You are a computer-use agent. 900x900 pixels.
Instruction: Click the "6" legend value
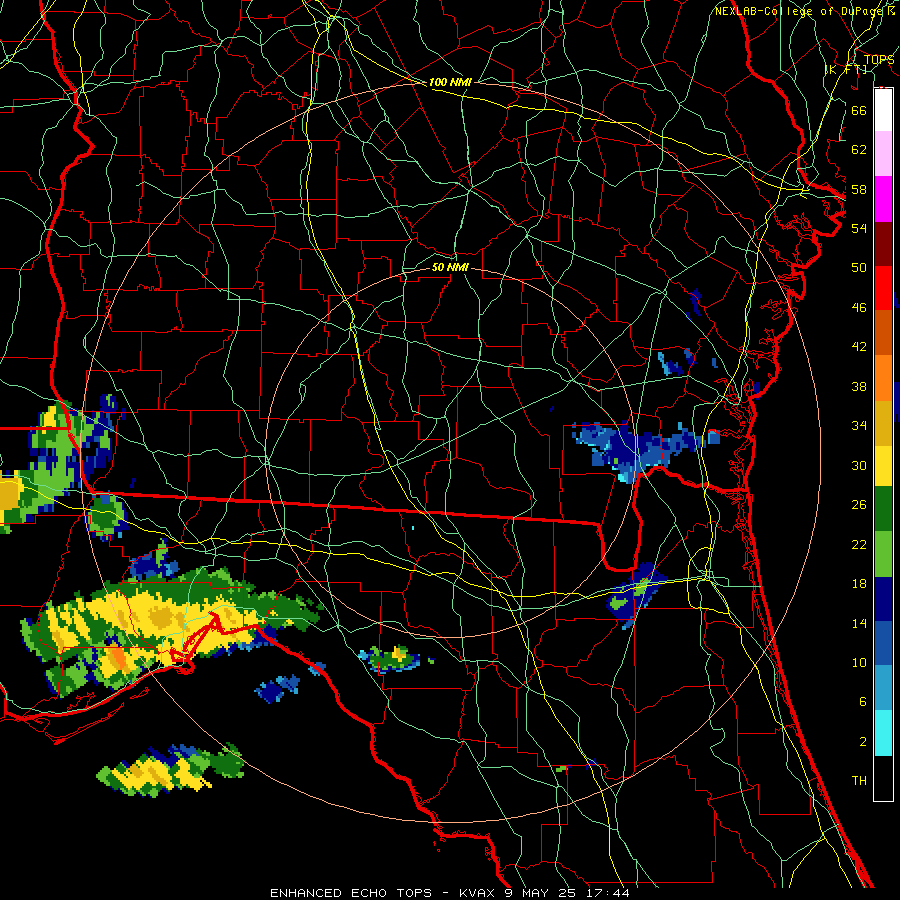point(862,702)
